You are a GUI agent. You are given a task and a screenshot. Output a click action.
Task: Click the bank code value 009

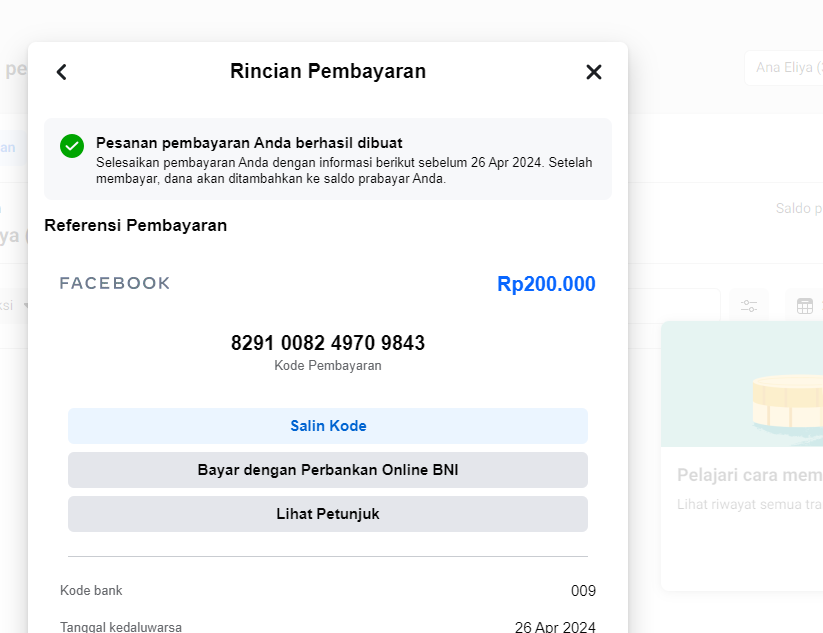click(x=583, y=591)
